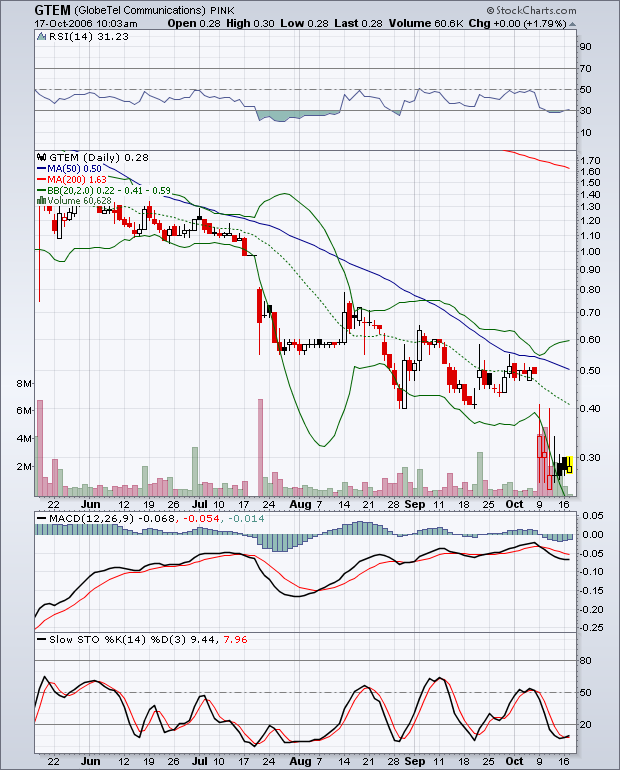
Task: Click the Jul label on the bottom date axis
Action: point(200,761)
